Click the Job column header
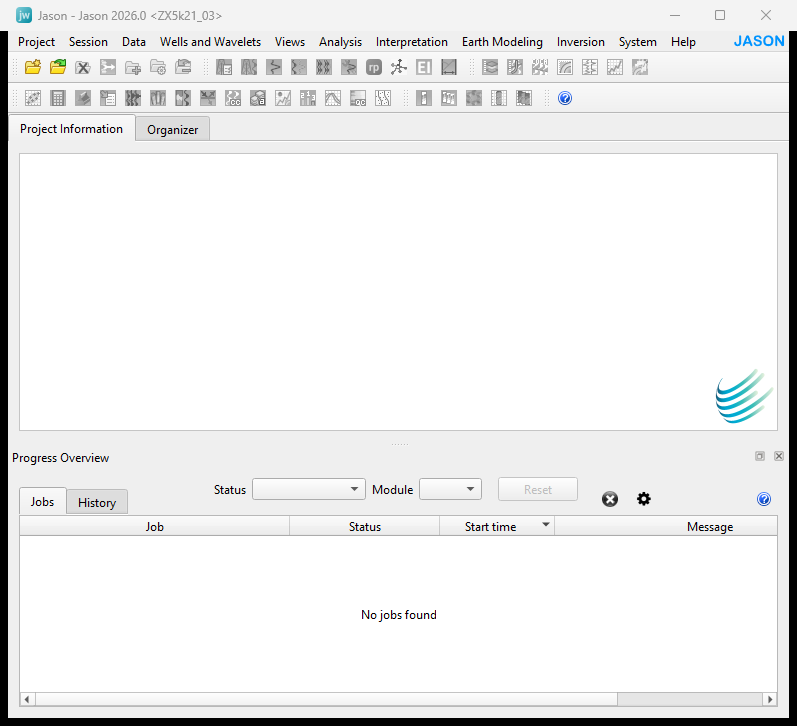Screen dimensions: 797x726 pos(155,526)
